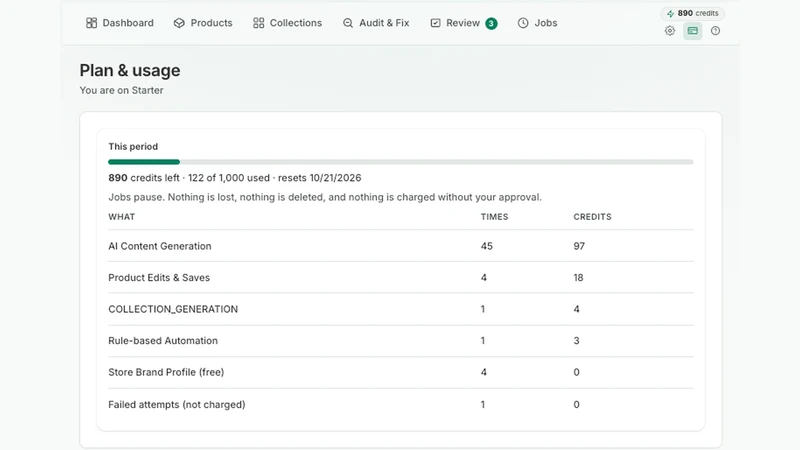This screenshot has height=450, width=800.
Task: Open the Review tab
Action: click(x=463, y=23)
